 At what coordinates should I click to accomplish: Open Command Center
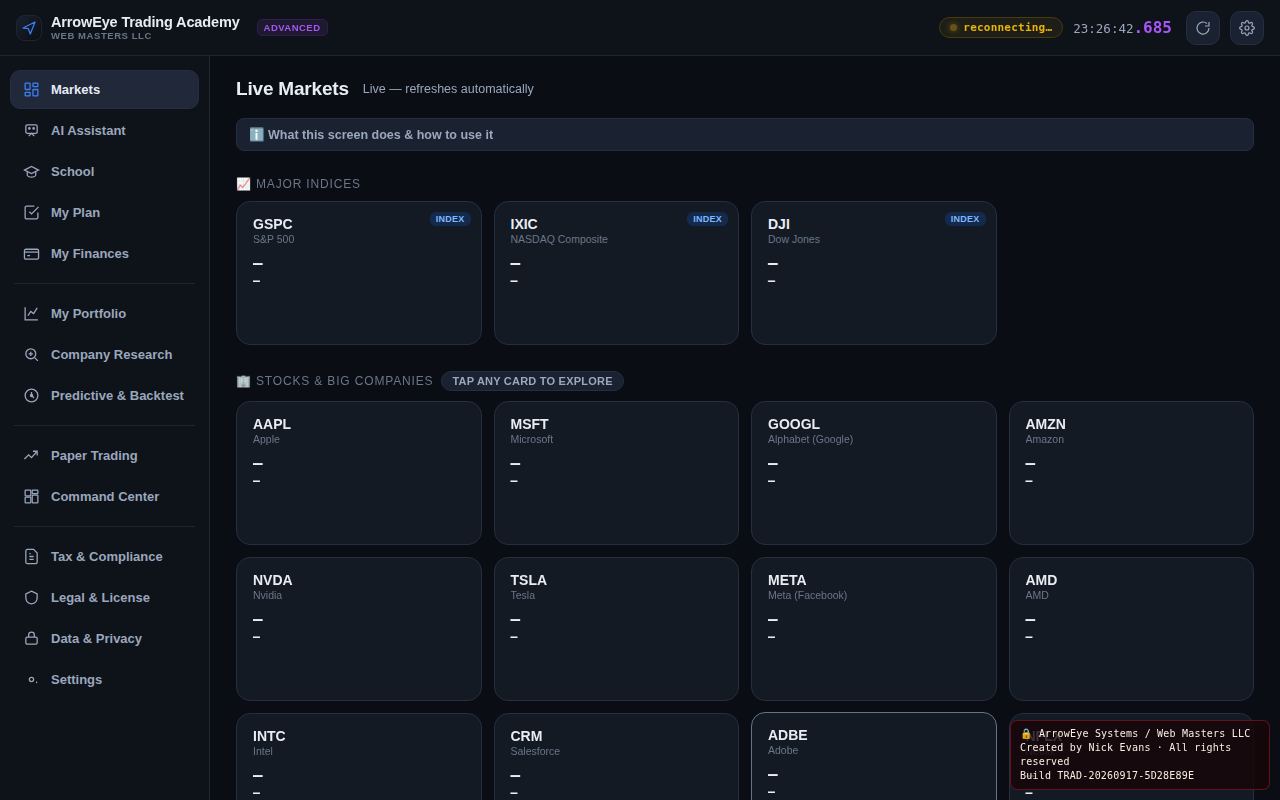pyautogui.click(x=104, y=497)
